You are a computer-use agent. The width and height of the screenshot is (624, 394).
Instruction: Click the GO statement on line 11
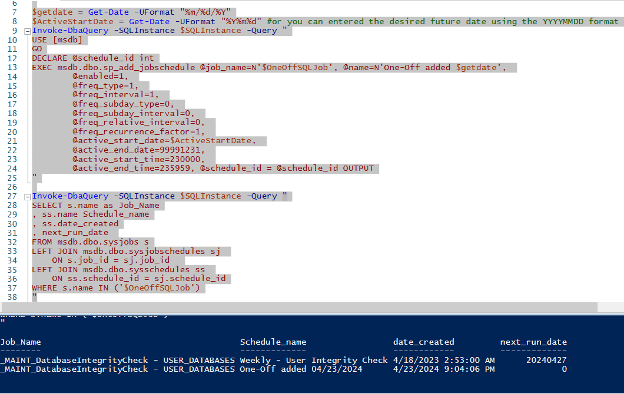pos(37,49)
